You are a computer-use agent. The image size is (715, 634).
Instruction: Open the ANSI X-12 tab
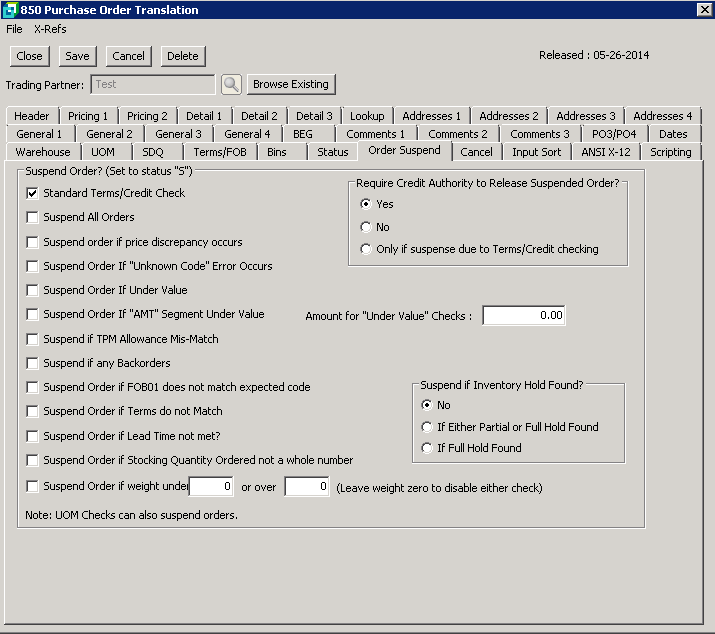point(607,152)
